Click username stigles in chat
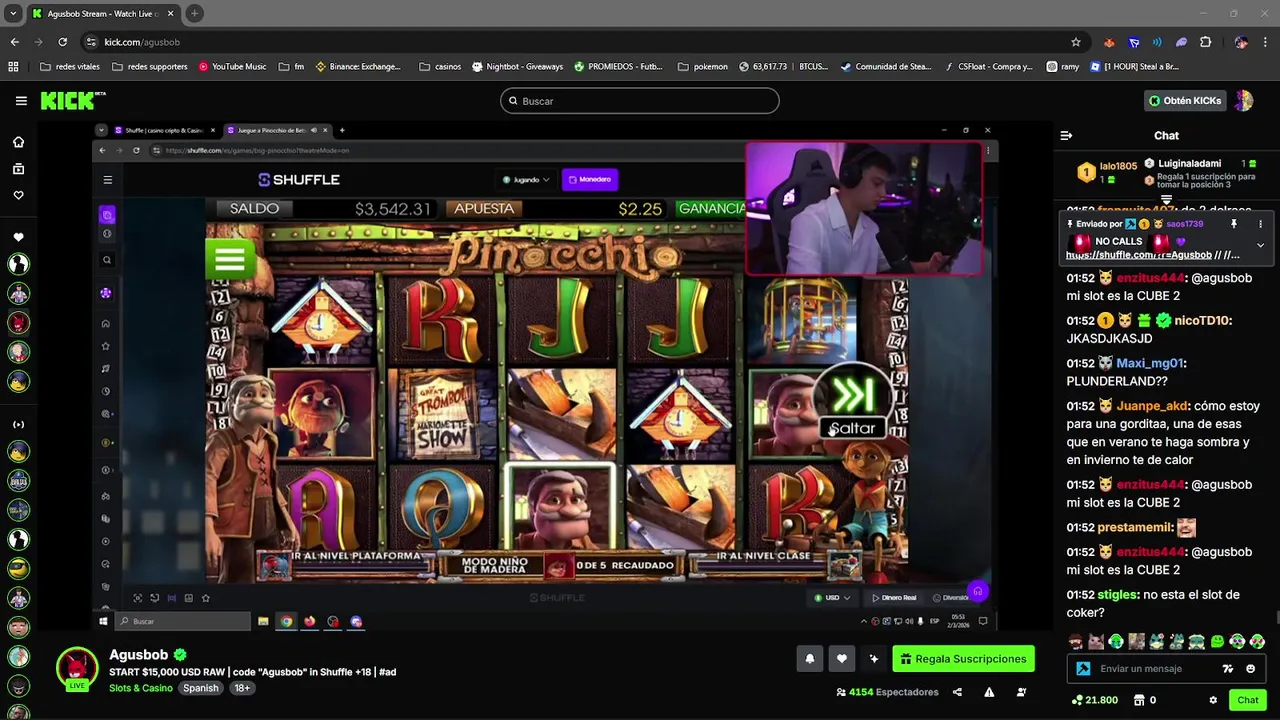 (1117, 595)
